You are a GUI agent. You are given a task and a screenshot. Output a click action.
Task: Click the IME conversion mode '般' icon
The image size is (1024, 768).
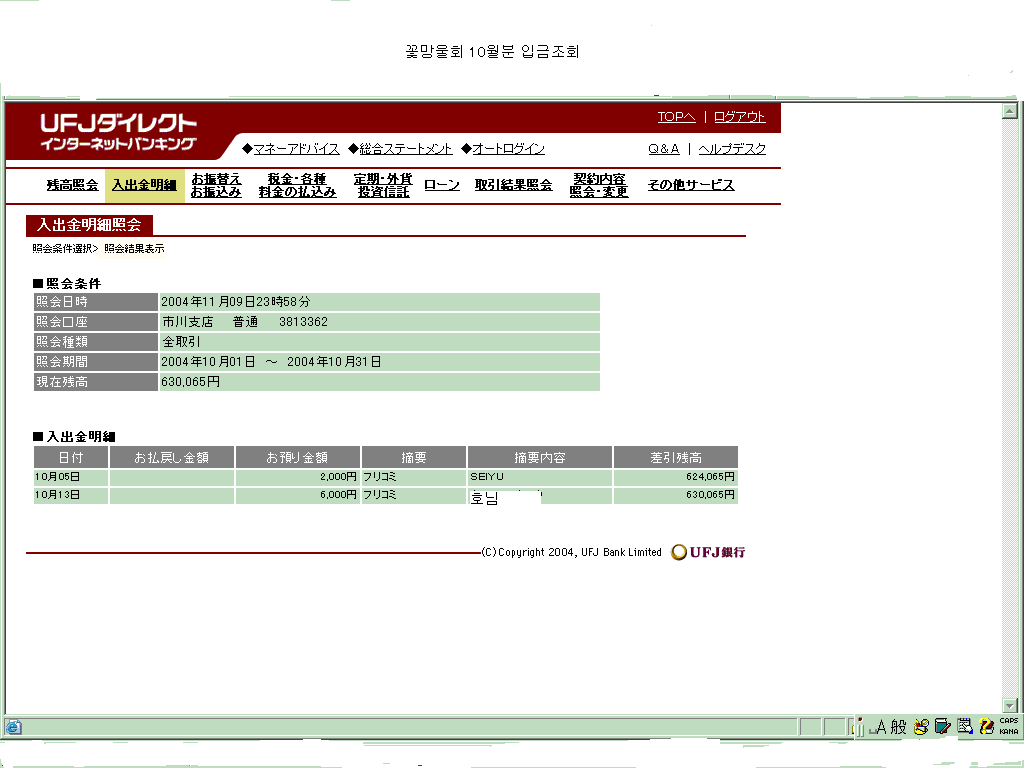(898, 727)
